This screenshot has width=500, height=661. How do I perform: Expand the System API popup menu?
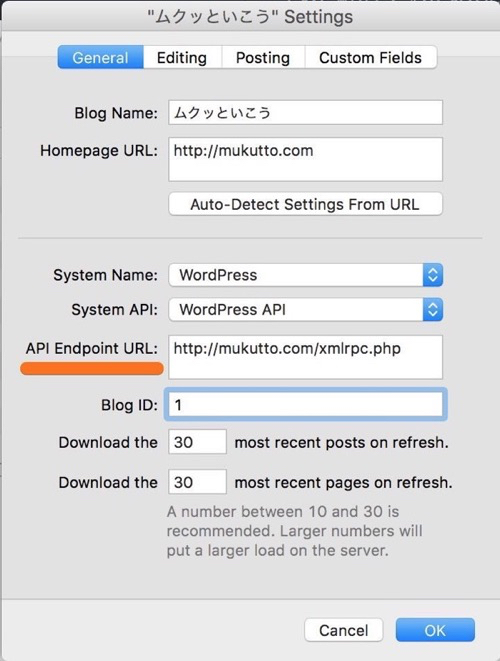pyautogui.click(x=305, y=309)
